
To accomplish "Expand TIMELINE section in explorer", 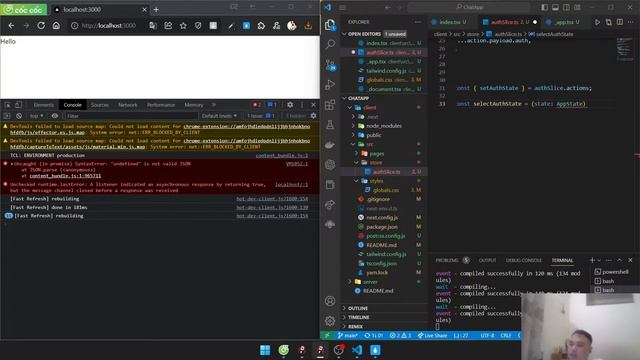I will pos(359,317).
